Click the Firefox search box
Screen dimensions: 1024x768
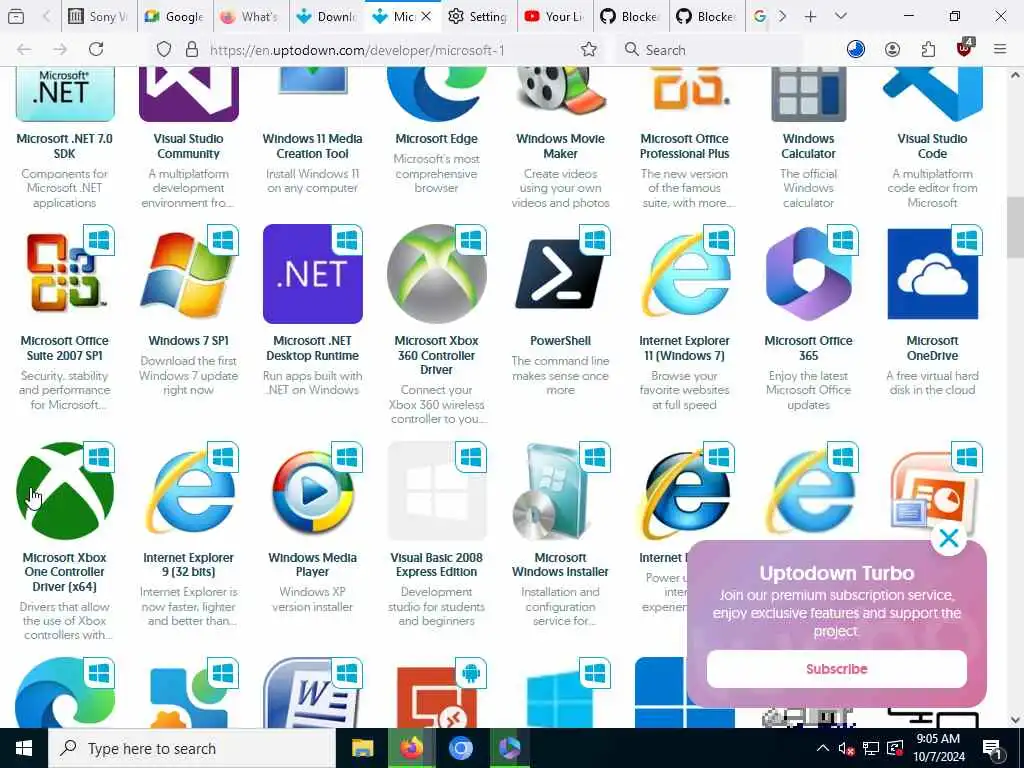click(708, 50)
